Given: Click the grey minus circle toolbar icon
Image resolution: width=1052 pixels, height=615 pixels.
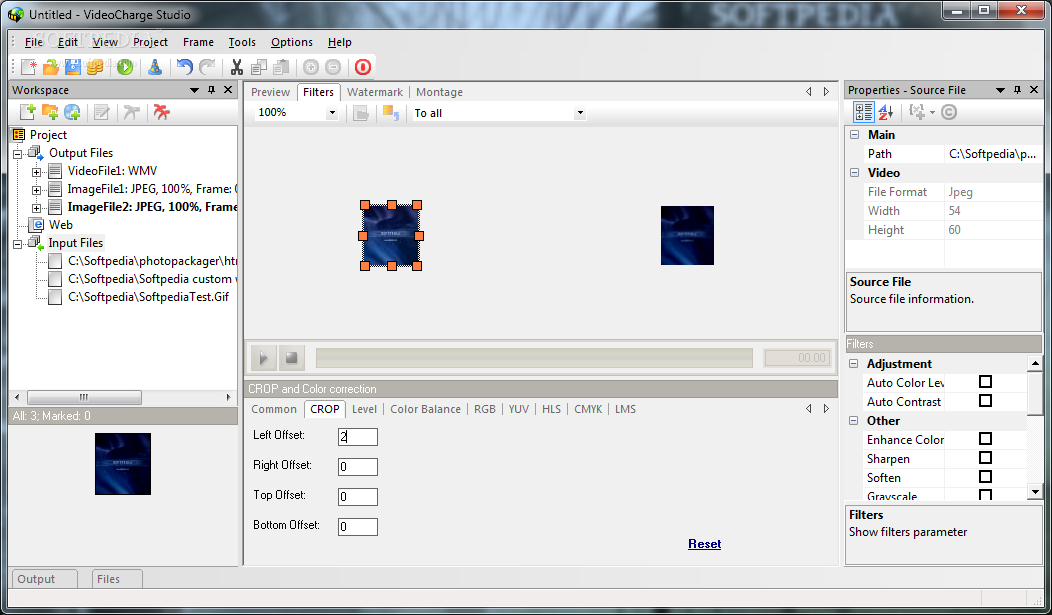Looking at the screenshot, I should tap(333, 67).
